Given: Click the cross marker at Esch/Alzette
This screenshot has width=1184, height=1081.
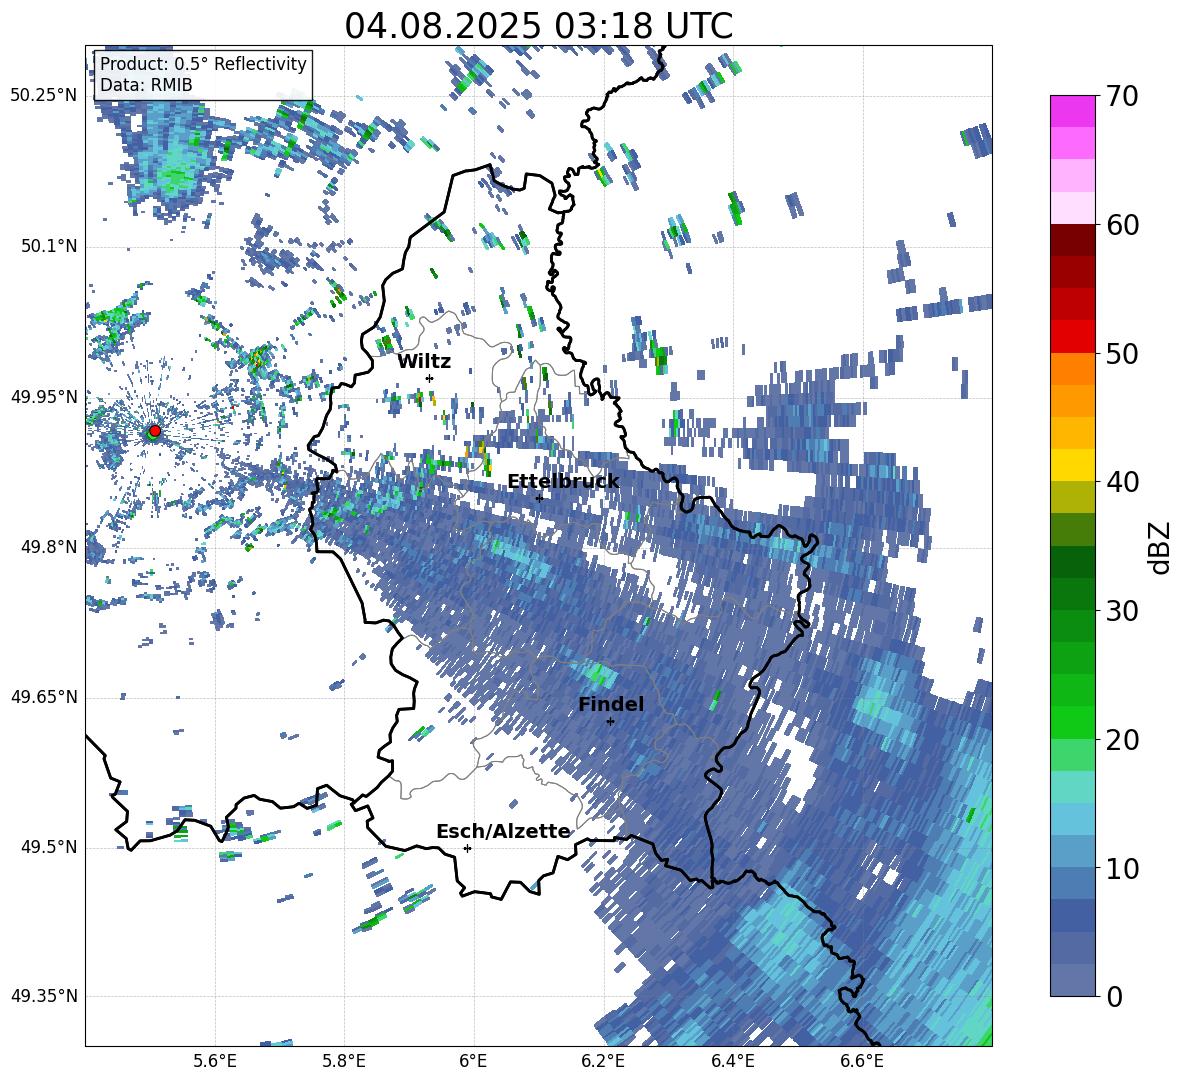Looking at the screenshot, I should [x=467, y=848].
